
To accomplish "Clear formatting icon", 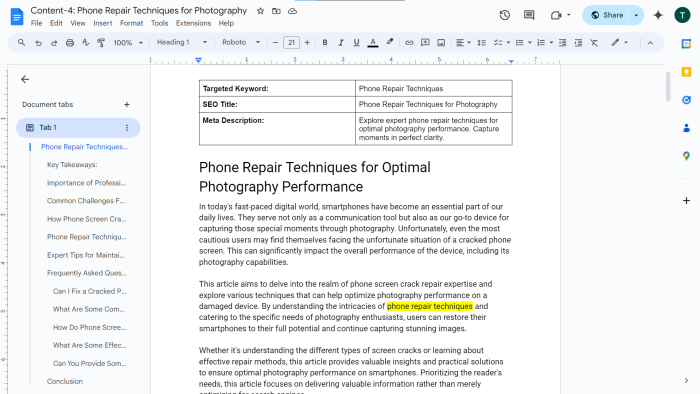I will 594,42.
